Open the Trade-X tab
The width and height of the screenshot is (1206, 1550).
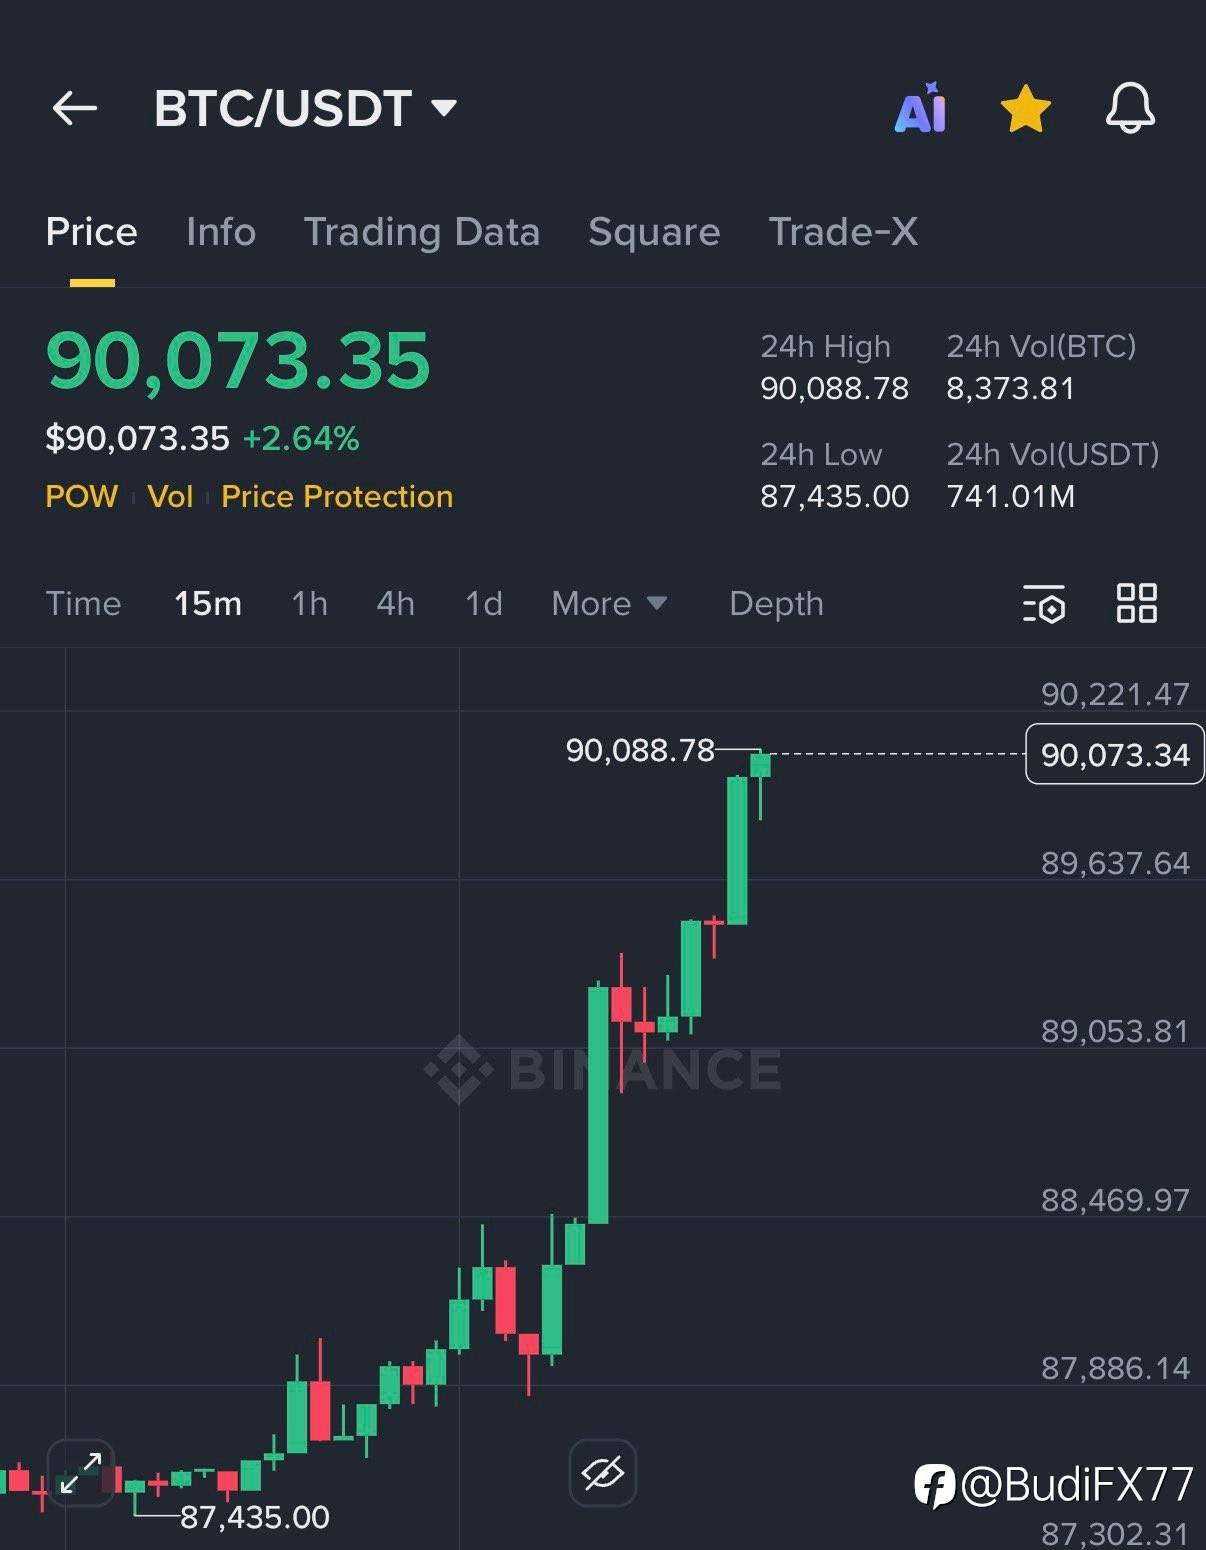[843, 232]
